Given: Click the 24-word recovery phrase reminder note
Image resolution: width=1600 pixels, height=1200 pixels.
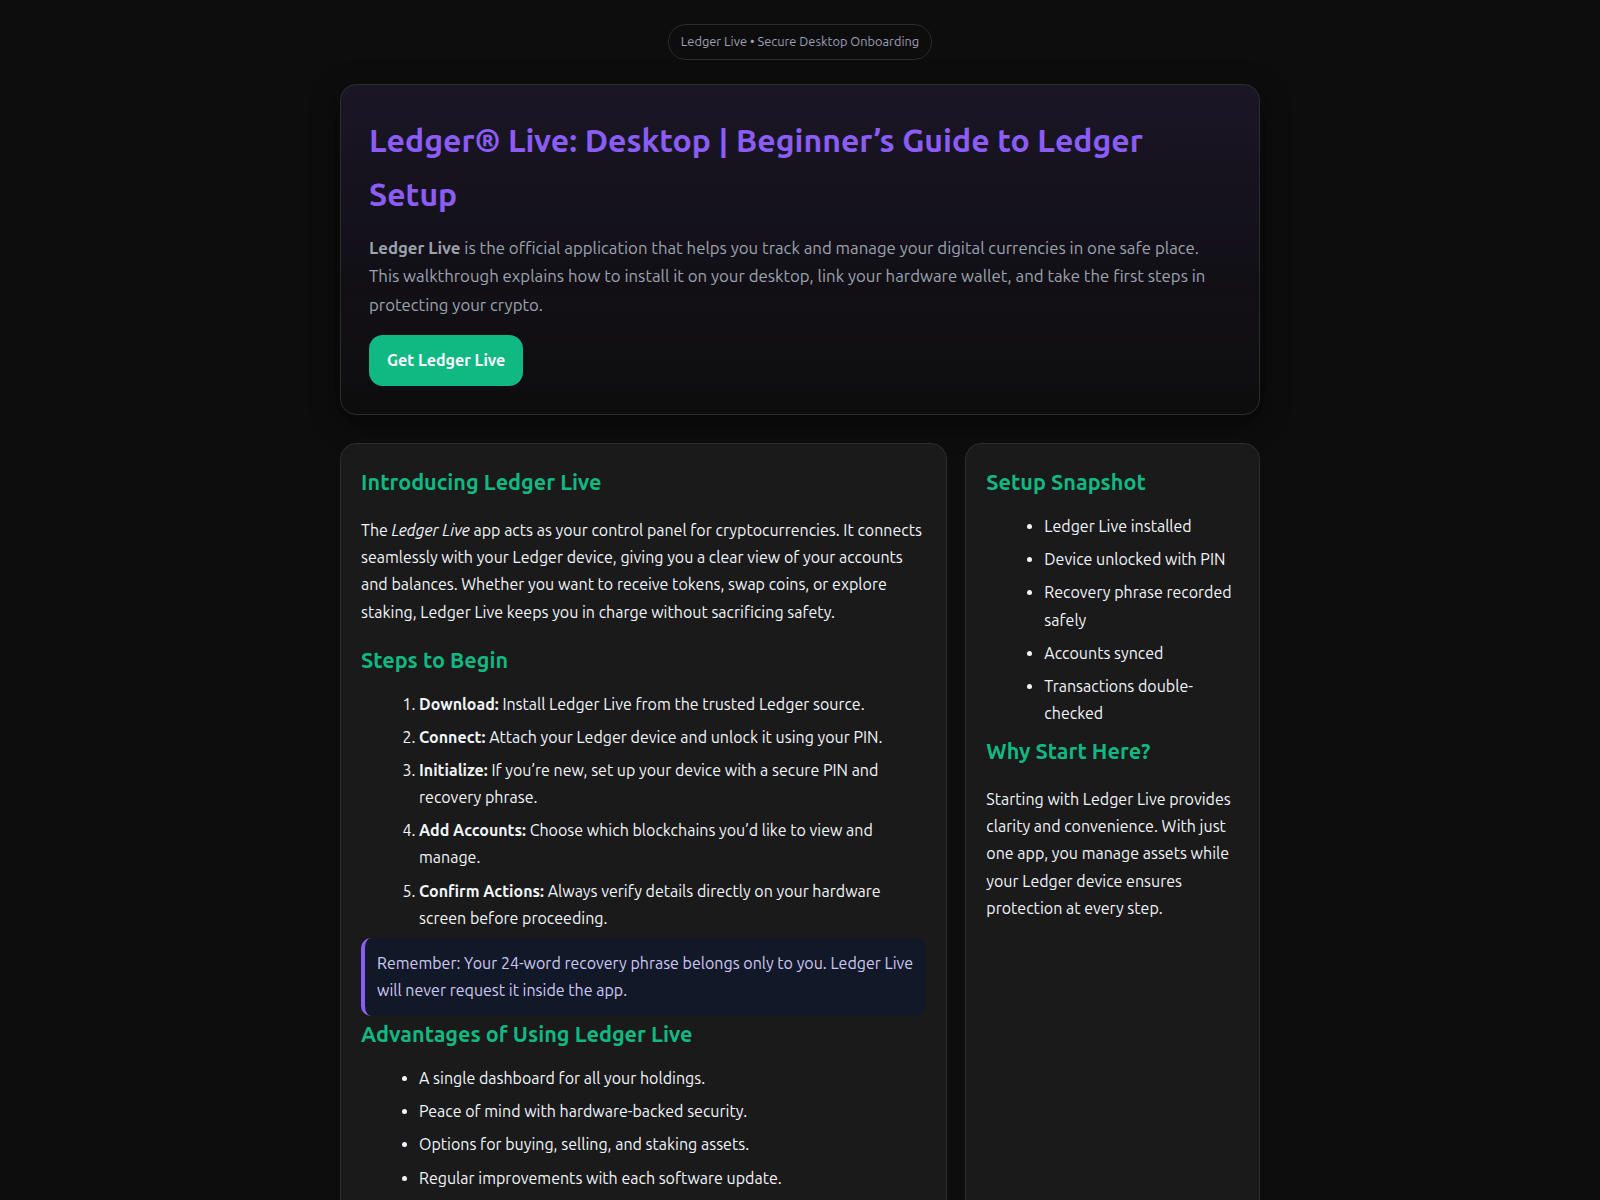Looking at the screenshot, I should (x=644, y=976).
